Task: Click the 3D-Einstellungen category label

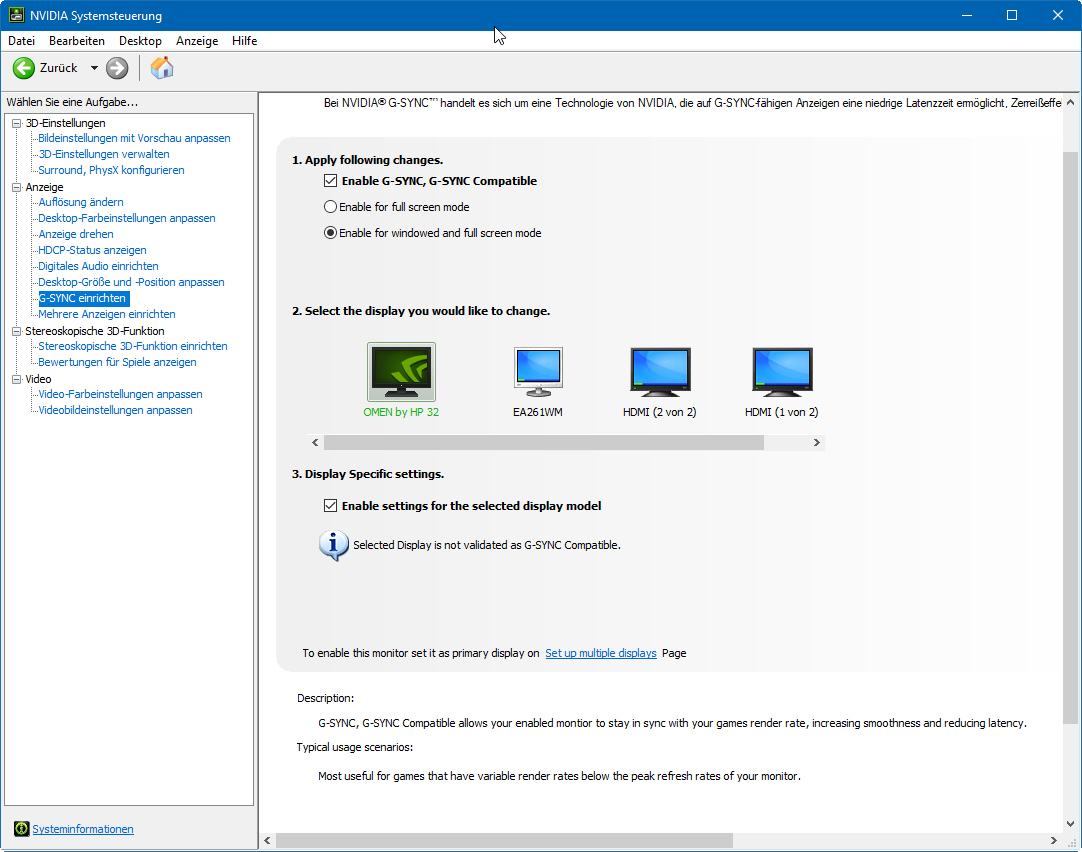Action: point(66,123)
